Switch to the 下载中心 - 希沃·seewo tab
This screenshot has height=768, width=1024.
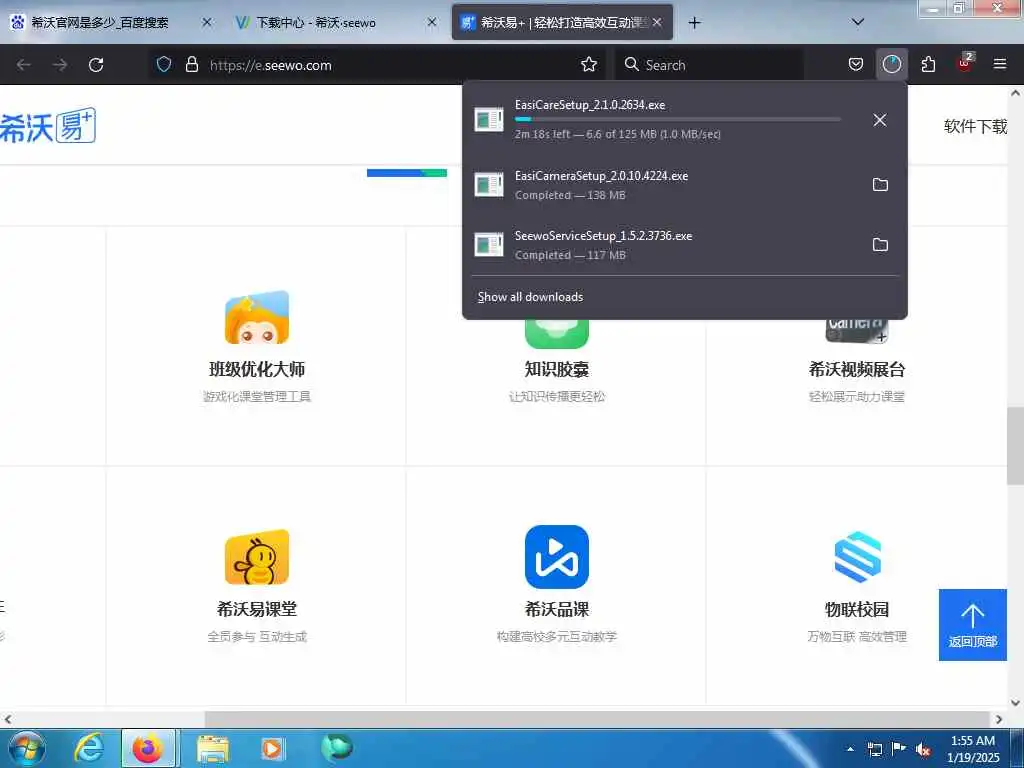coord(315,23)
